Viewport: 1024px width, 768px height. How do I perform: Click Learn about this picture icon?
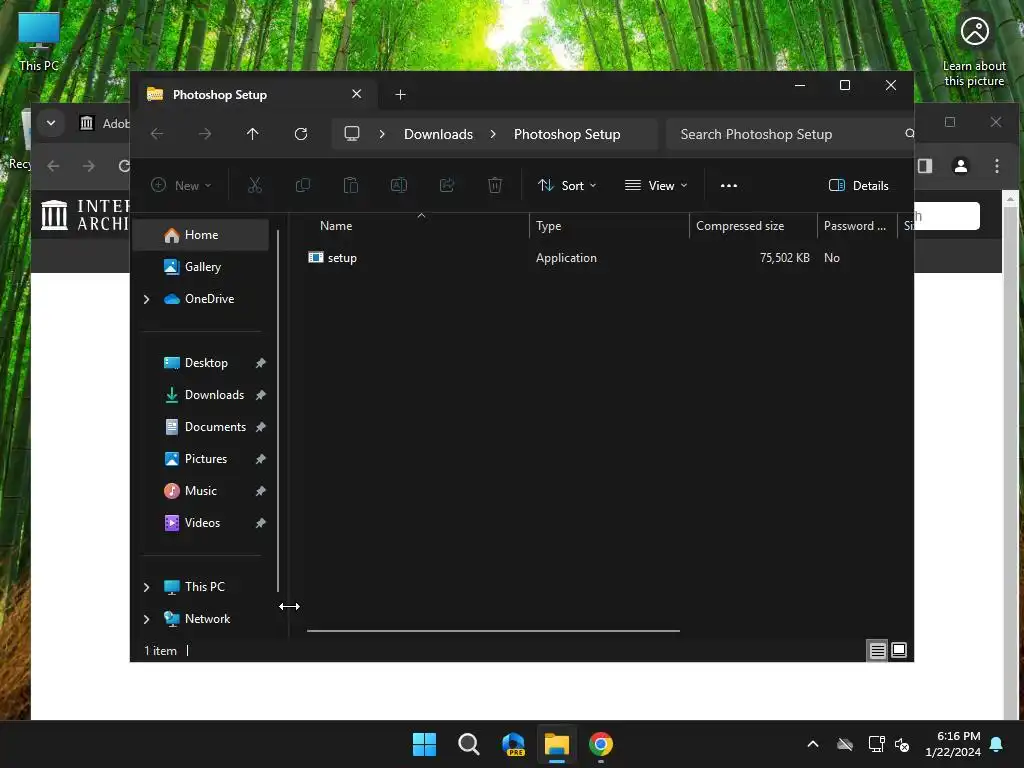point(974,52)
